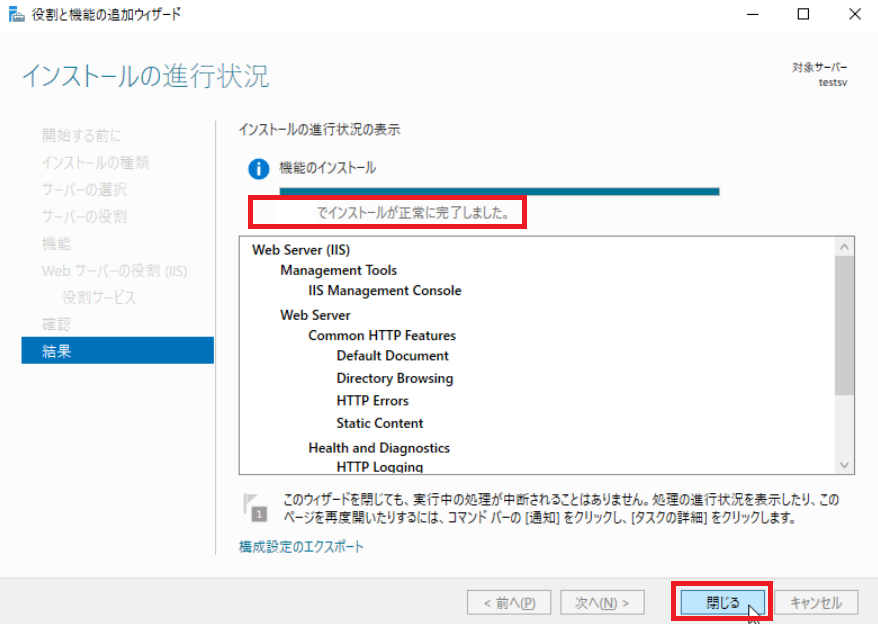
Task: Click the IIS Management Console row
Action: click(385, 291)
